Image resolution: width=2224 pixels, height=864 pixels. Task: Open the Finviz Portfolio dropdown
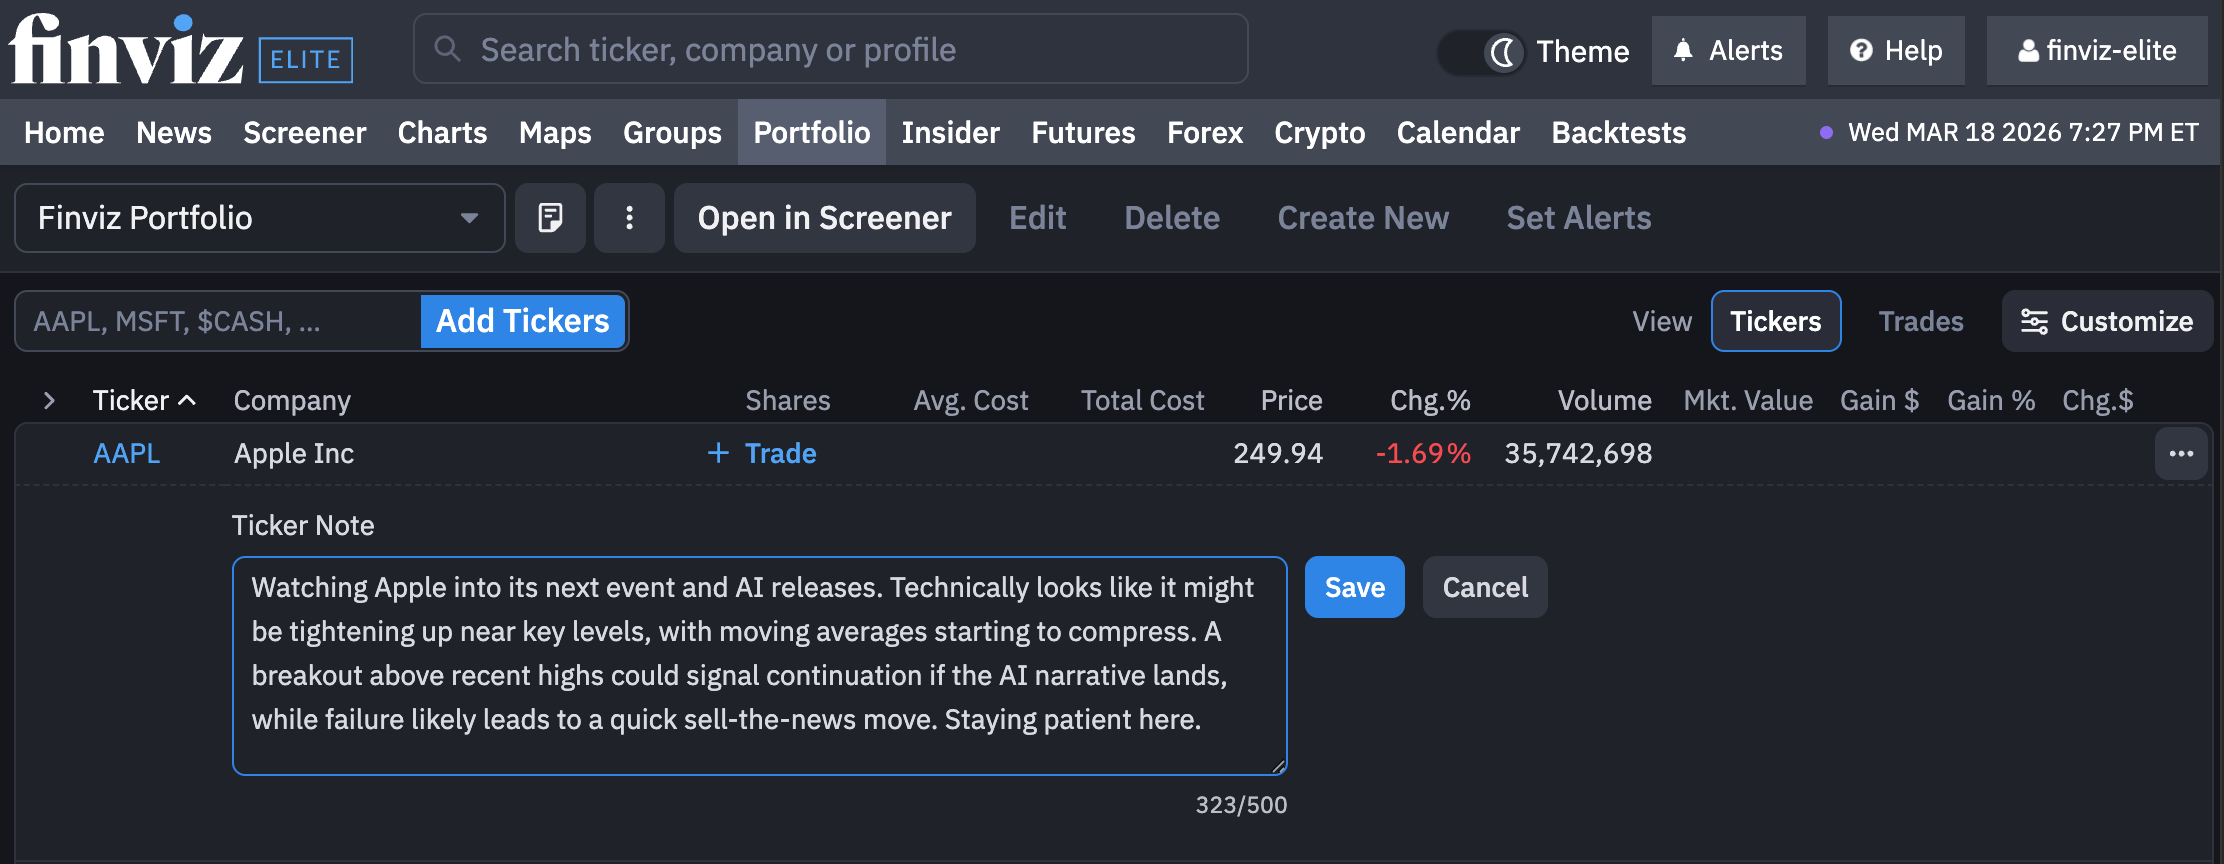tap(259, 218)
